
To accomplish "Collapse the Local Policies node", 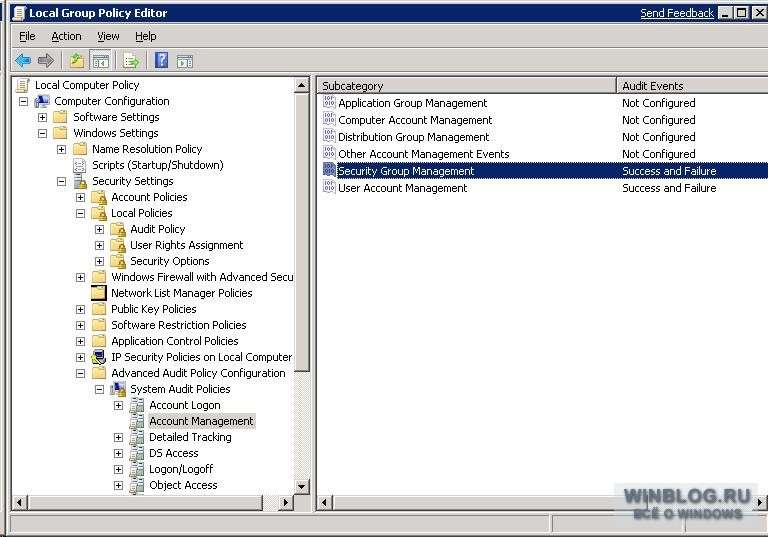I will click(80, 214).
